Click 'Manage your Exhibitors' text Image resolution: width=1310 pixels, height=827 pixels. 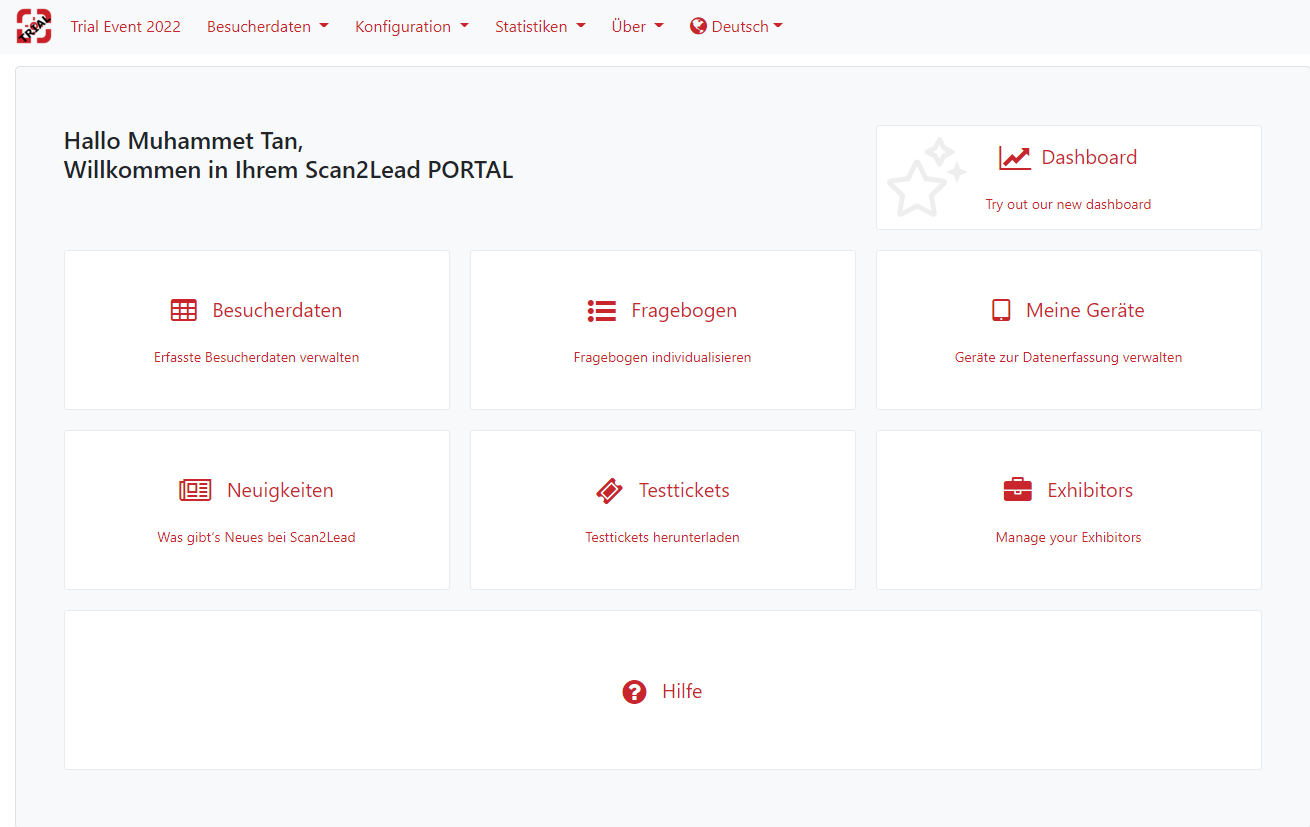[1068, 537]
